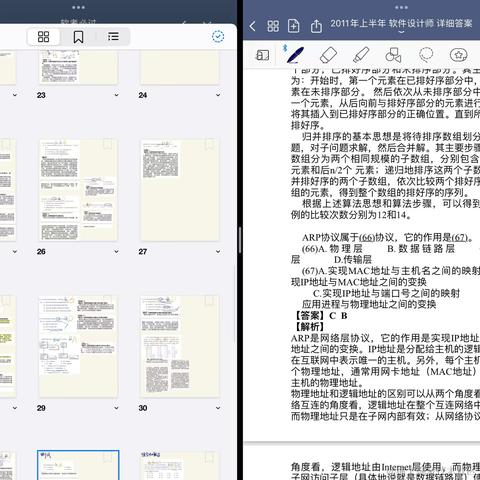Viewport: 480px width, 480px height.
Task: Open multitasking dots of right window
Action: click(x=401, y=7)
